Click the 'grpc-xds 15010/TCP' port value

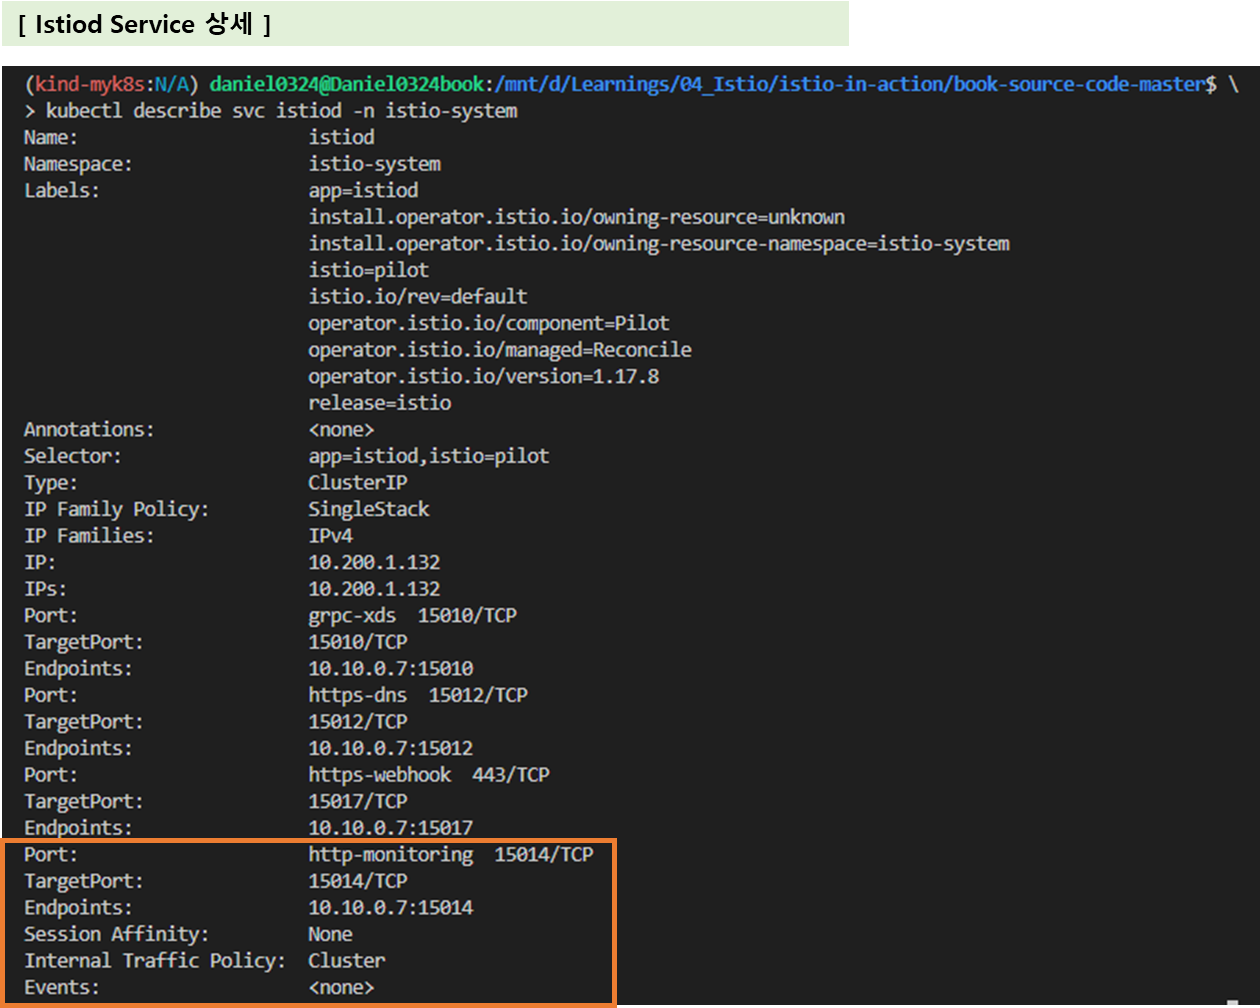[412, 615]
